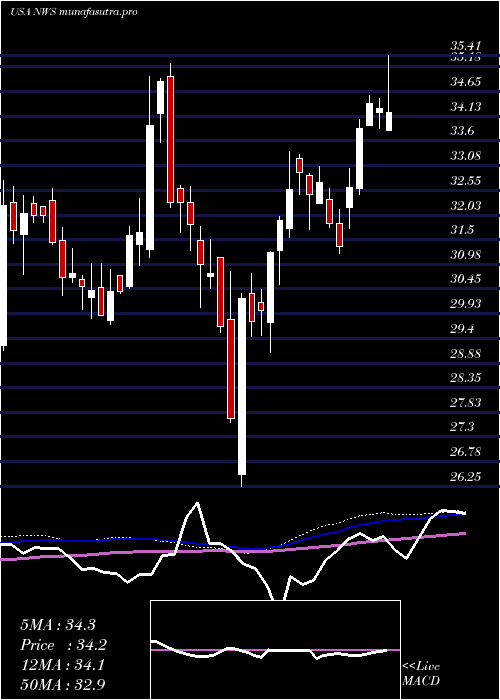The image size is (500, 700).
Task: Click the 26.78 price axis label
Action: coord(465,452)
